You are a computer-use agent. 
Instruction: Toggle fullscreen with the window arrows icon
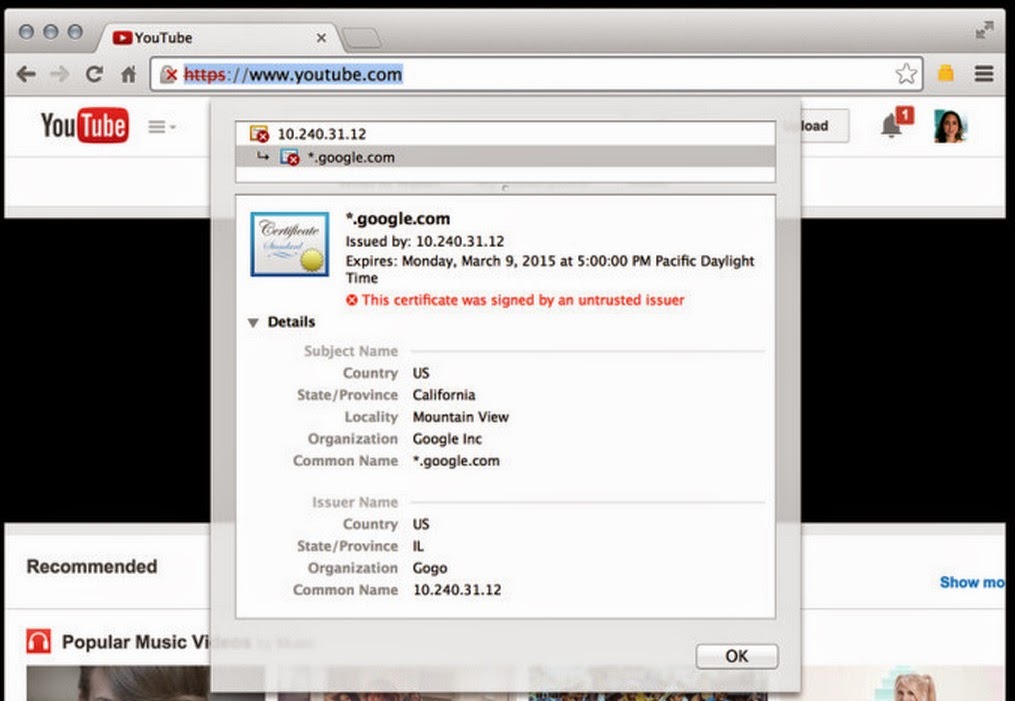[x=985, y=30]
